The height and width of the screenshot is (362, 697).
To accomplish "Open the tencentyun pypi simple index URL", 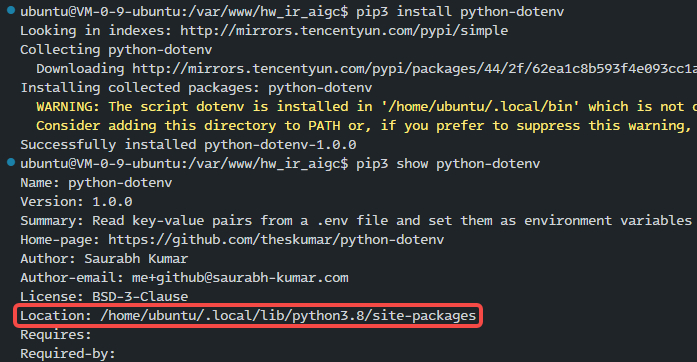I will (x=344, y=31).
